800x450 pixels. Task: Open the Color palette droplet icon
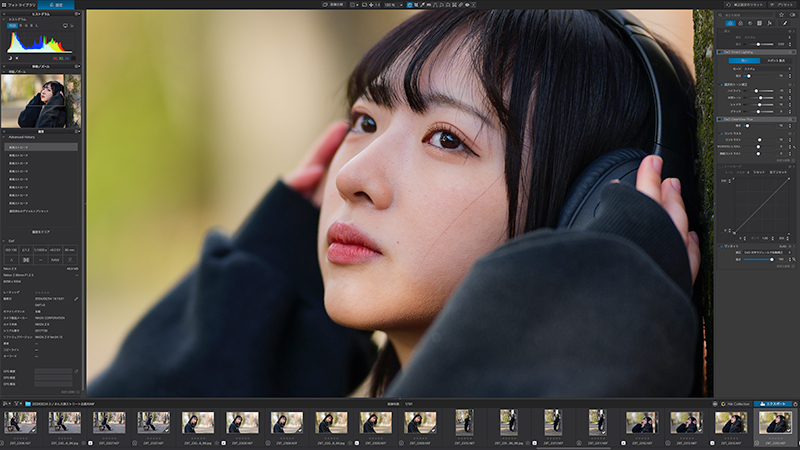coord(740,23)
